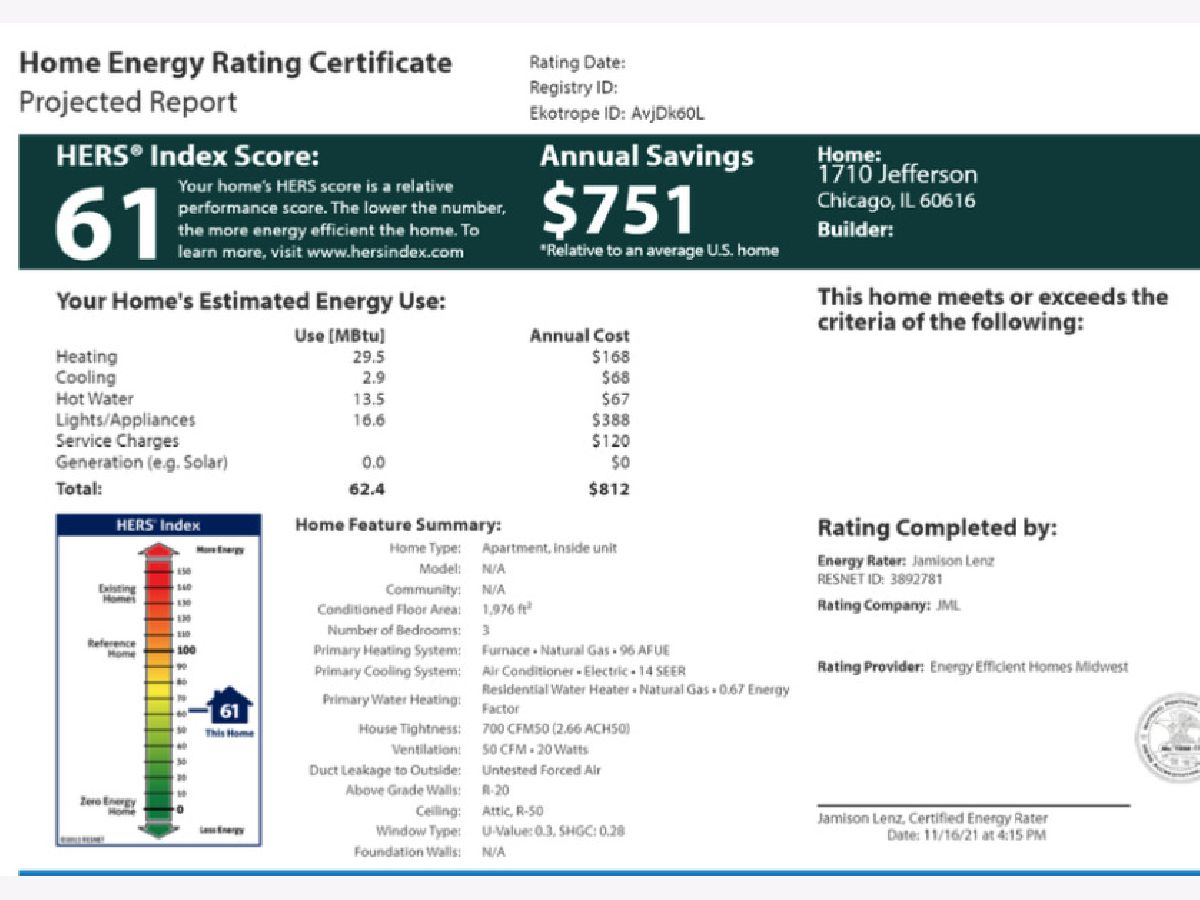Click the red More Energy arrow

click(160, 552)
